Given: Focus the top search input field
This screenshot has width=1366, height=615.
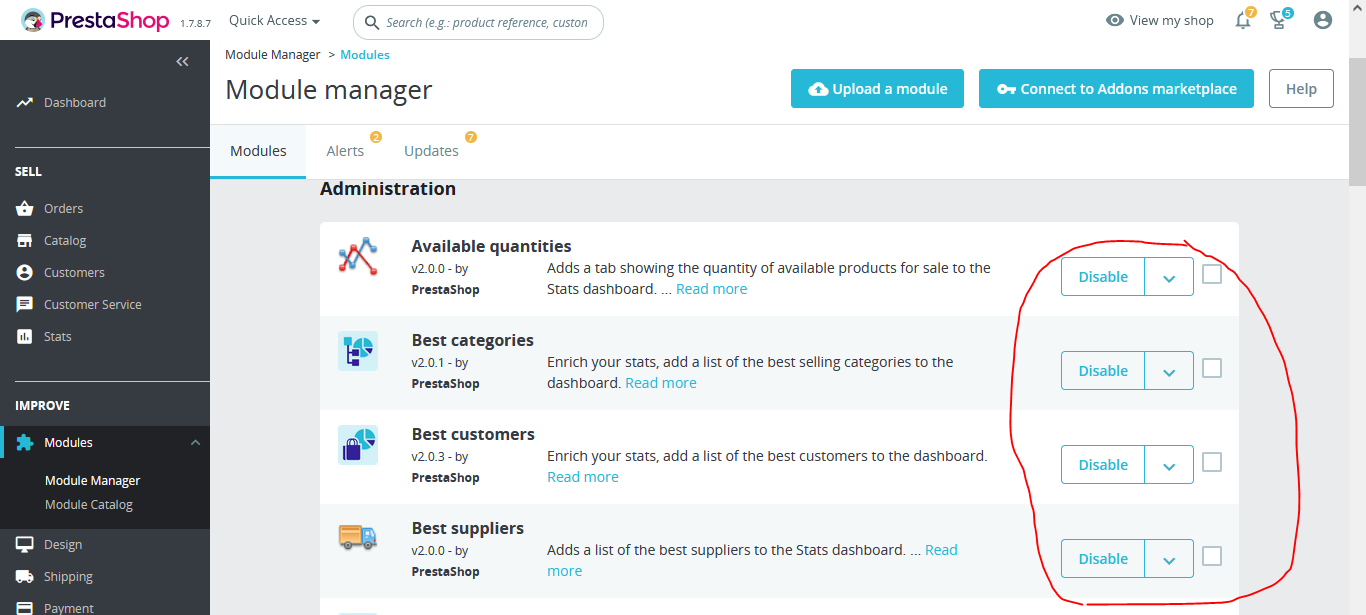Looking at the screenshot, I should [486, 22].
